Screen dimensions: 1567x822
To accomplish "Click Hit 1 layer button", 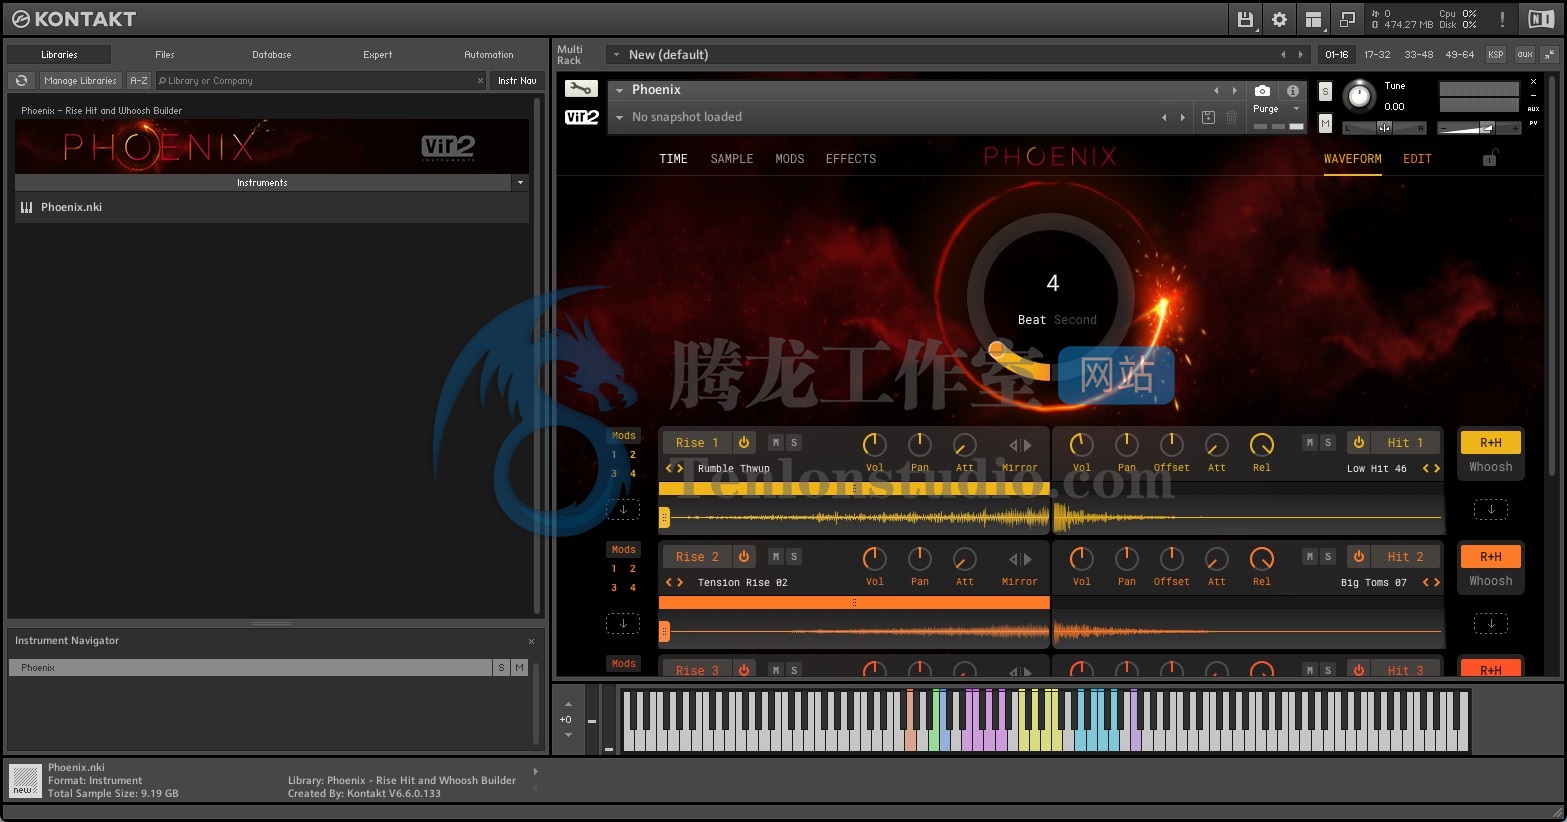I will pyautogui.click(x=1405, y=442).
